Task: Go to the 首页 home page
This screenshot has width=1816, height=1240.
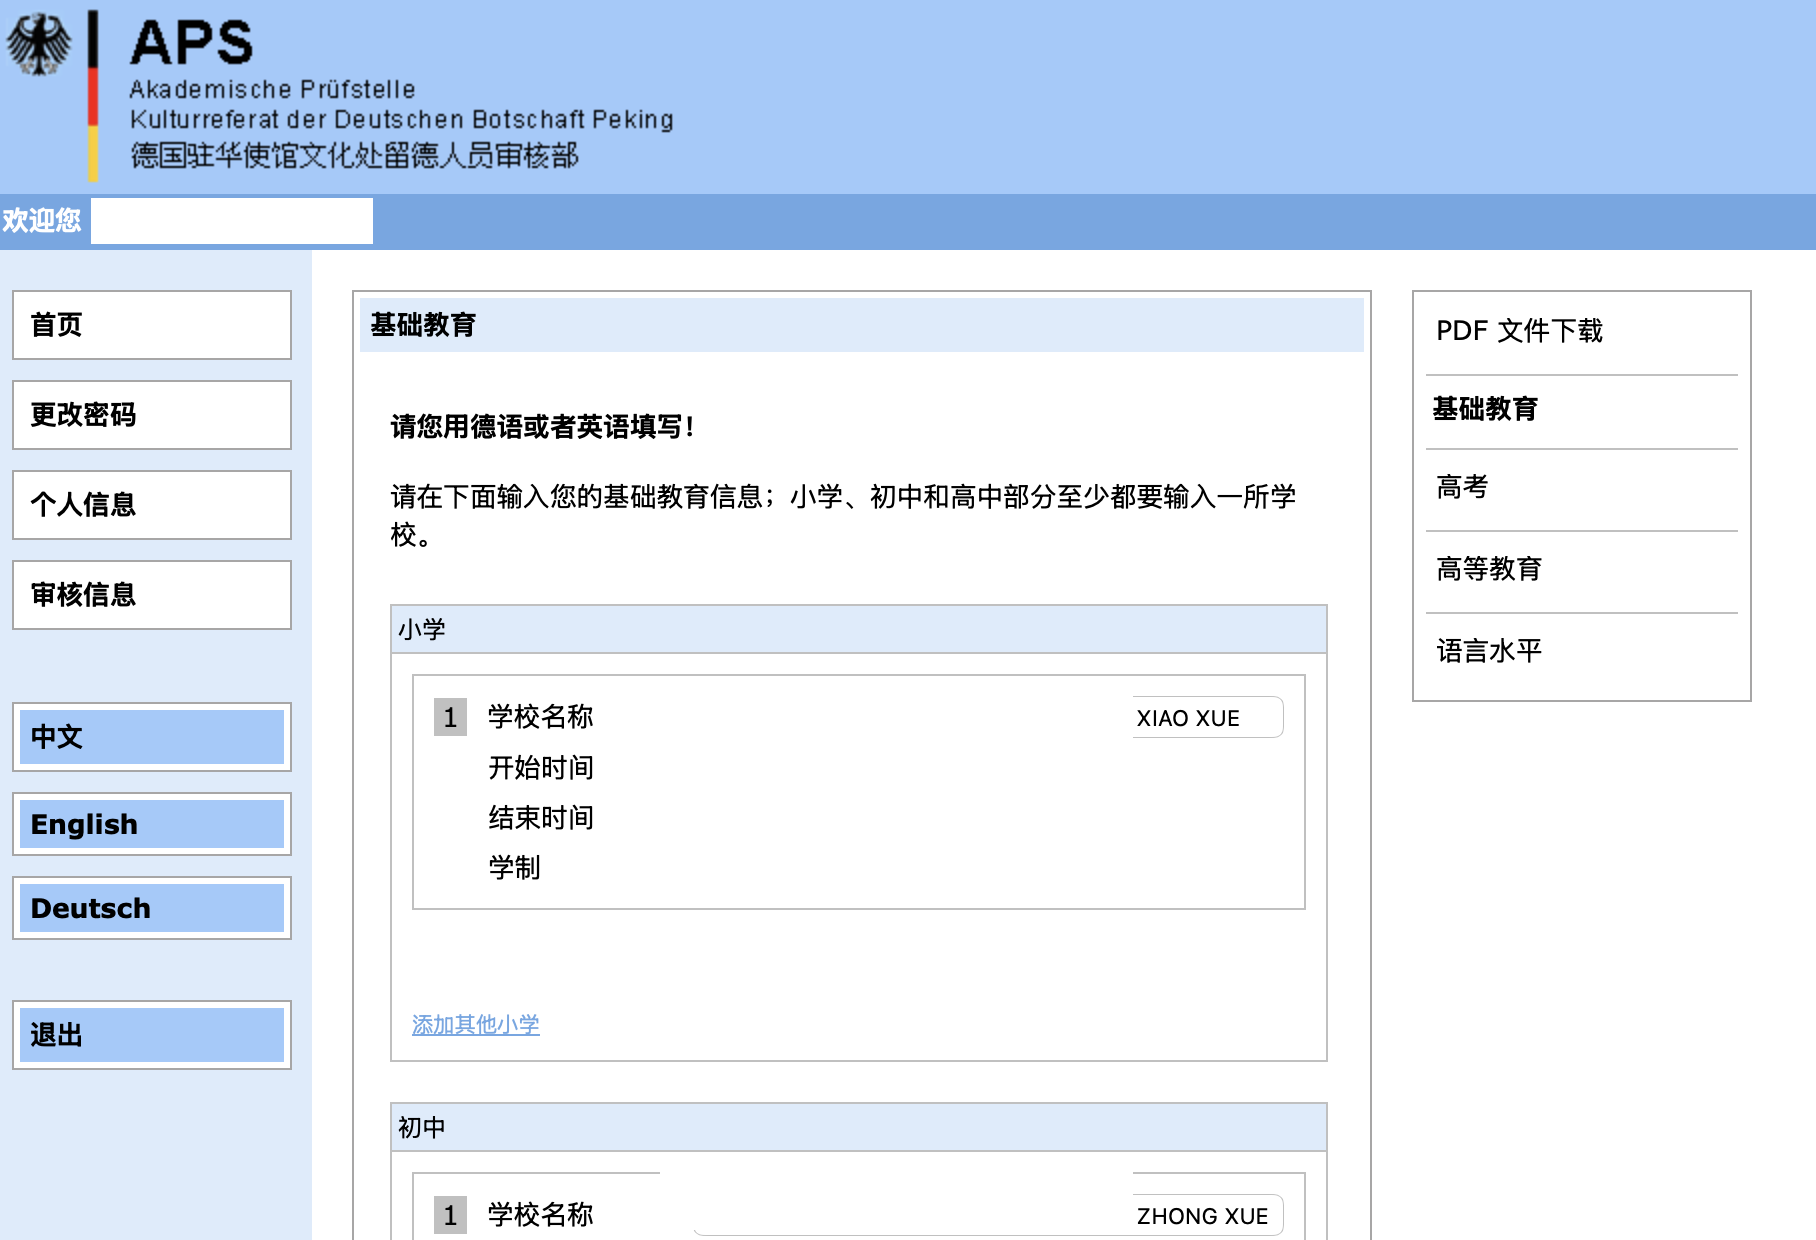Action: tap(152, 325)
